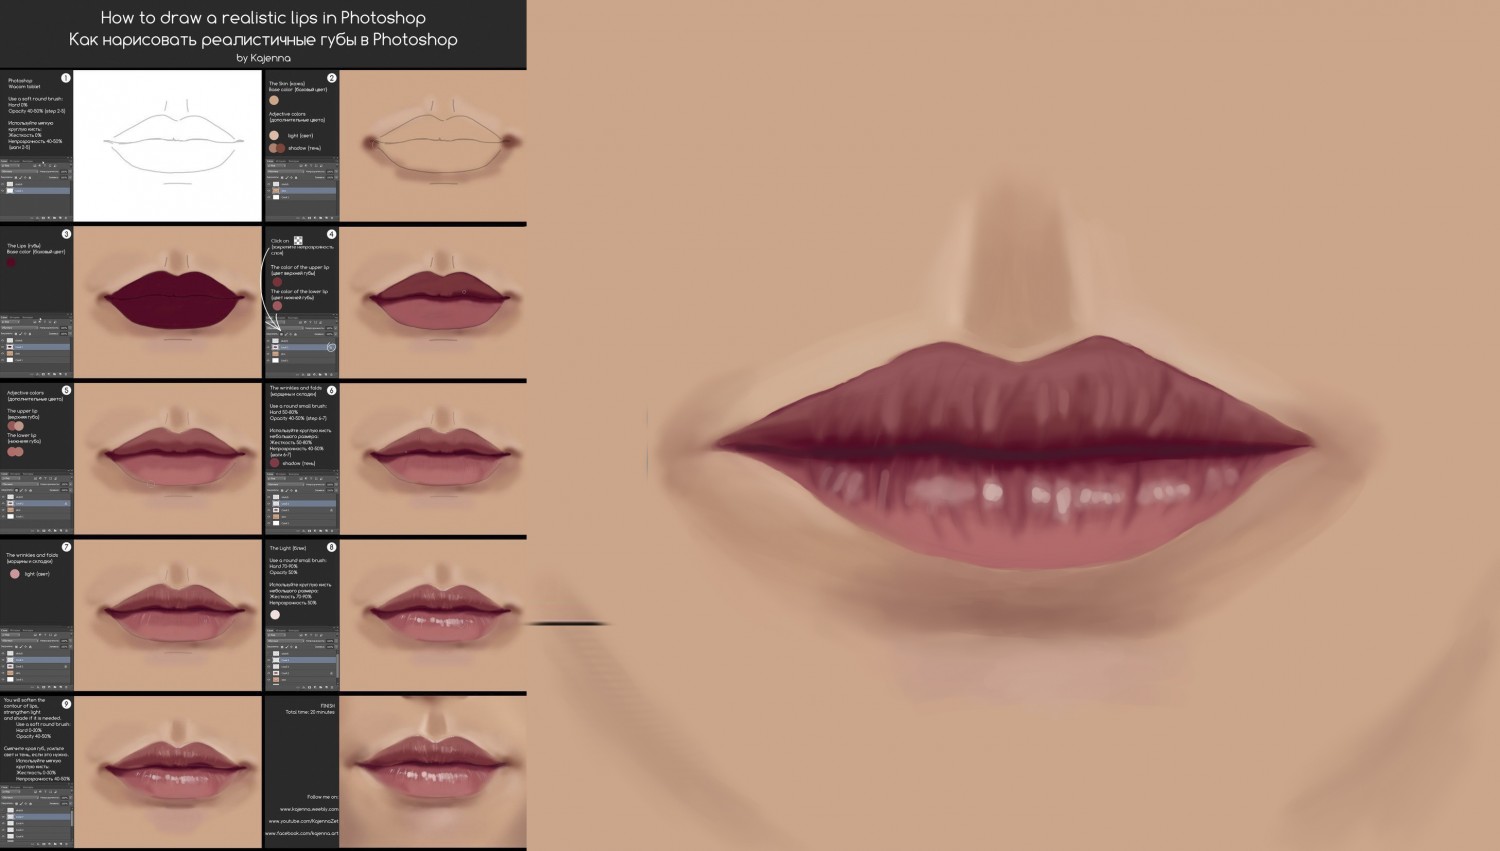Open the step 5 lips preview image
The width and height of the screenshot is (1500, 851).
click(x=168, y=459)
